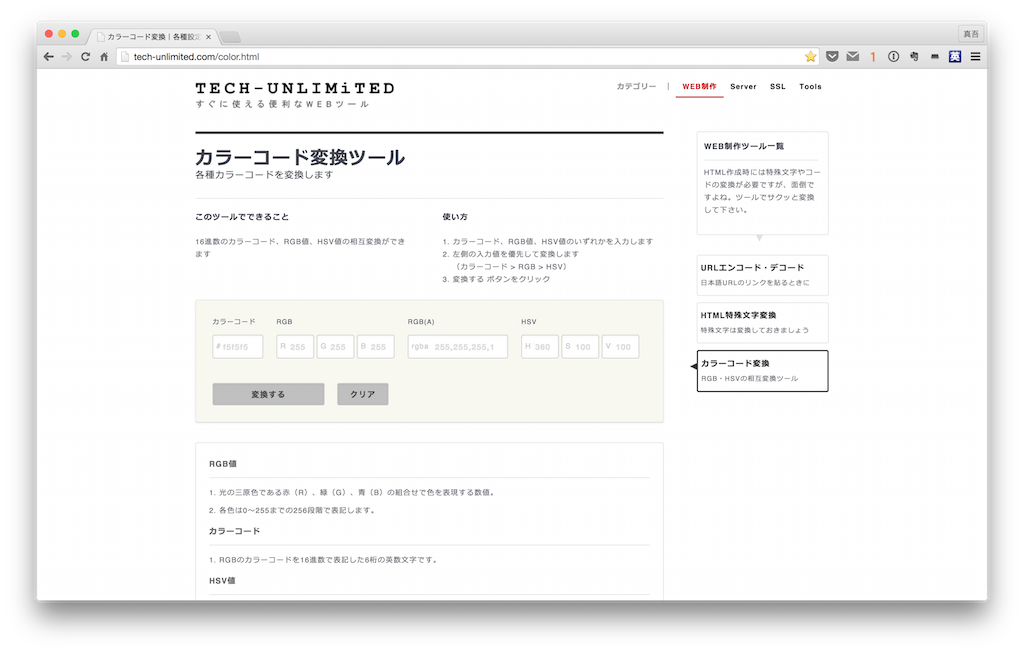The width and height of the screenshot is (1024, 653).
Task: Click the mail envelope extension icon
Action: pos(852,57)
